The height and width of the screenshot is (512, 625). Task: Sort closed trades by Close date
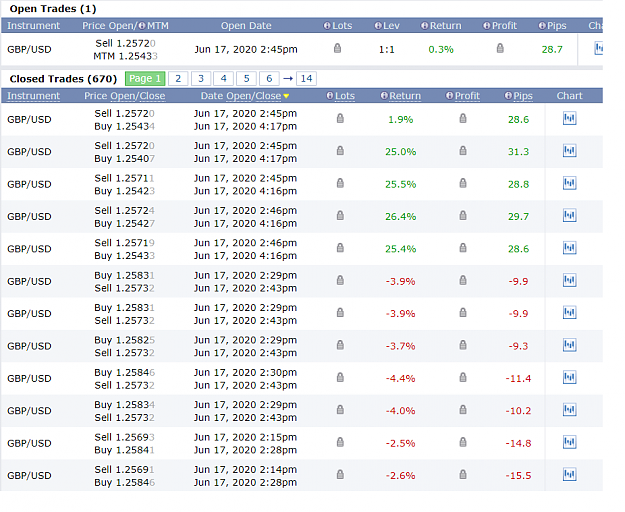coord(268,96)
